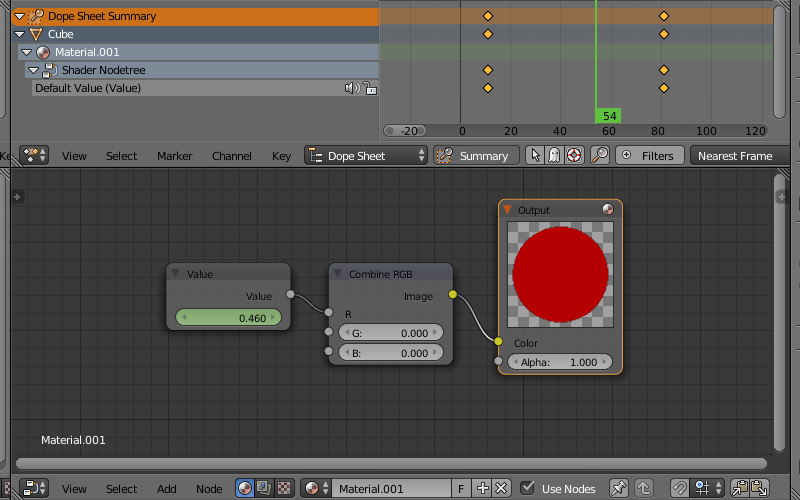
Task: Mute the Default Value channel speaker icon
Action: (x=352, y=88)
